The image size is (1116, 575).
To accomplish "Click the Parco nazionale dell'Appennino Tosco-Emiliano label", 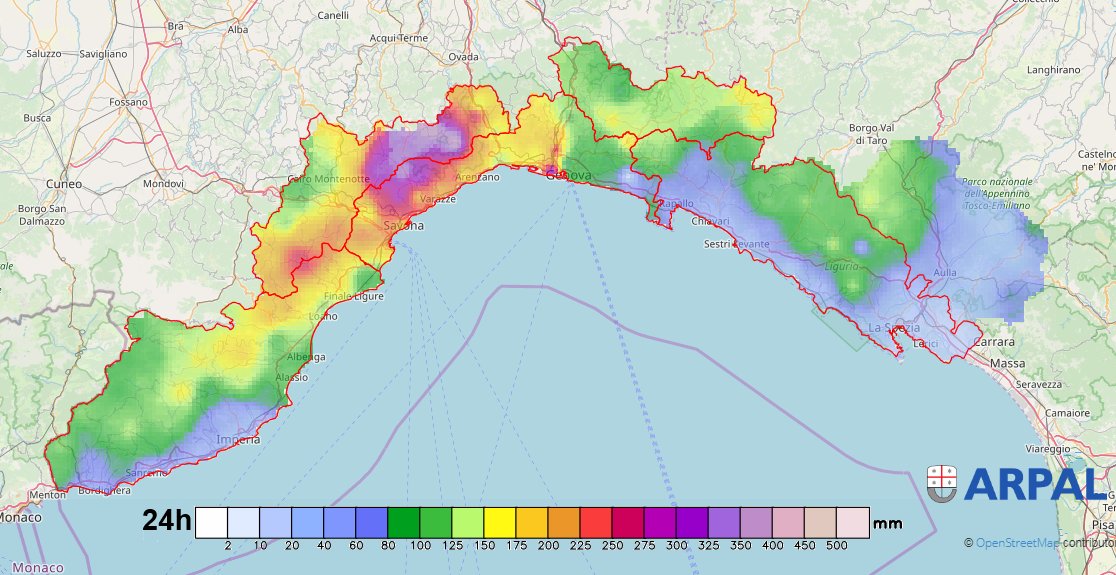I will 996,194.
